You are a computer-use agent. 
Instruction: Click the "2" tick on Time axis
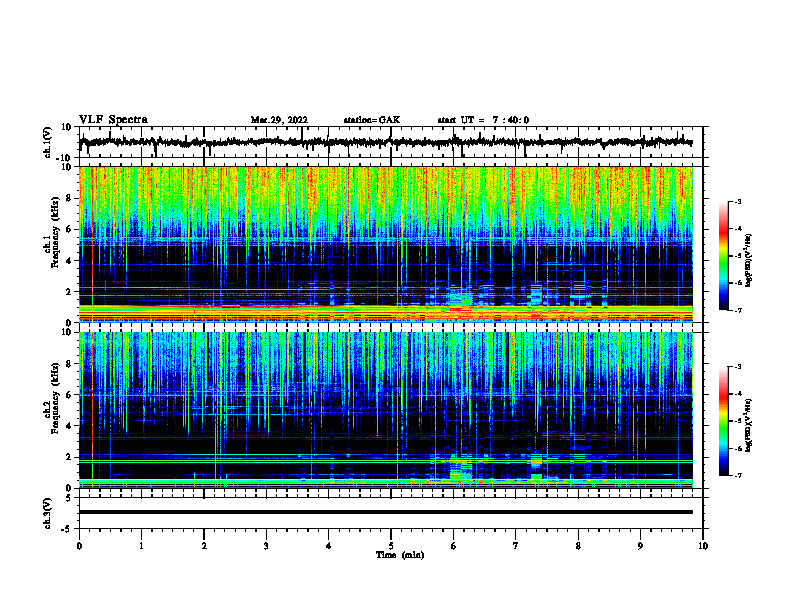pos(204,546)
